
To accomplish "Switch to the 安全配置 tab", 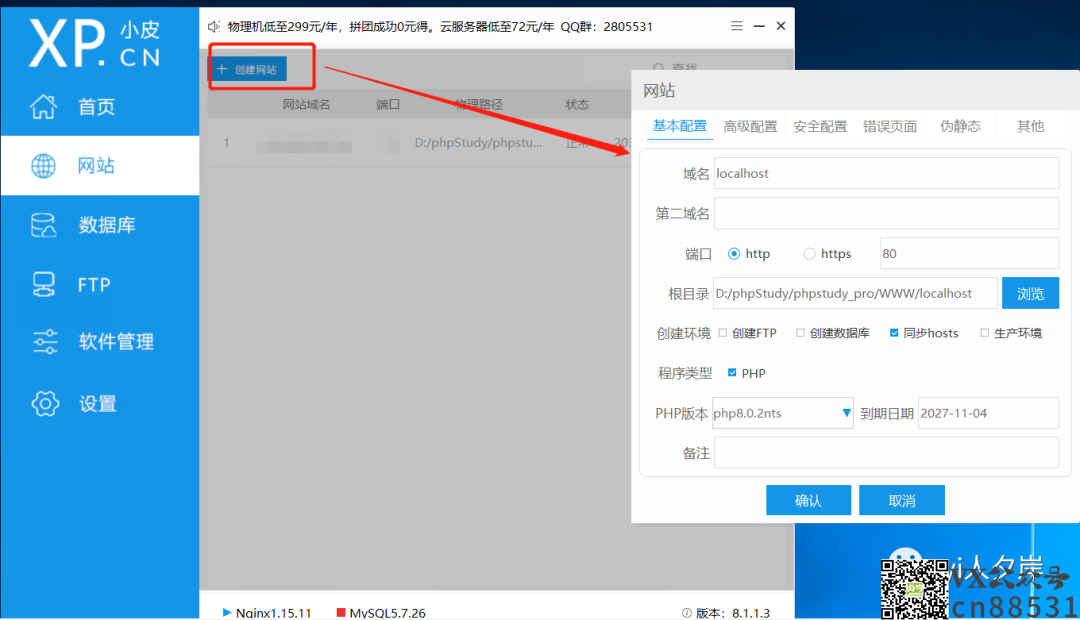I will 820,126.
